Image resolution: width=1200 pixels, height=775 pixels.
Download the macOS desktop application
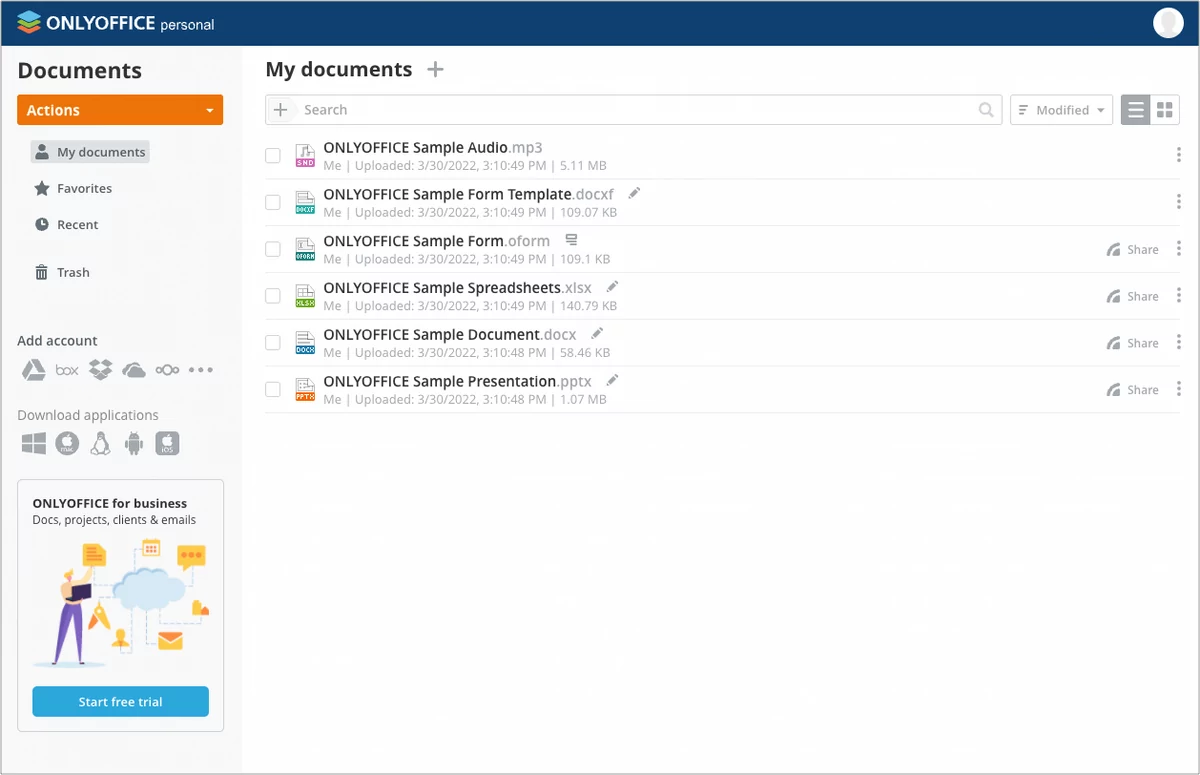coord(67,443)
